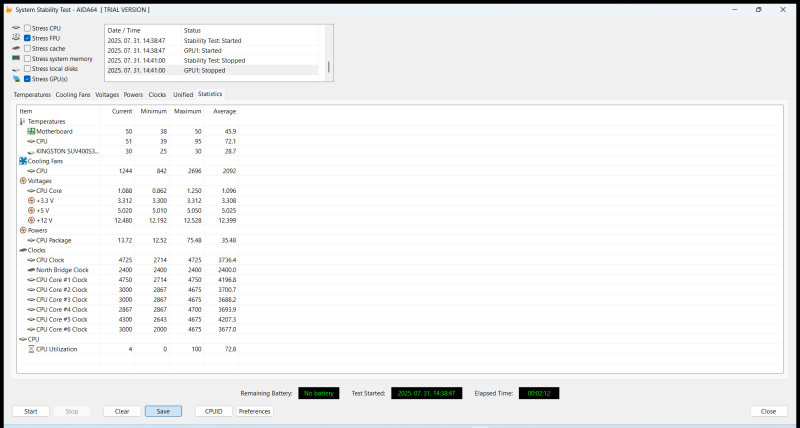Click the Clear button
The height and width of the screenshot is (428, 800).
tap(122, 411)
